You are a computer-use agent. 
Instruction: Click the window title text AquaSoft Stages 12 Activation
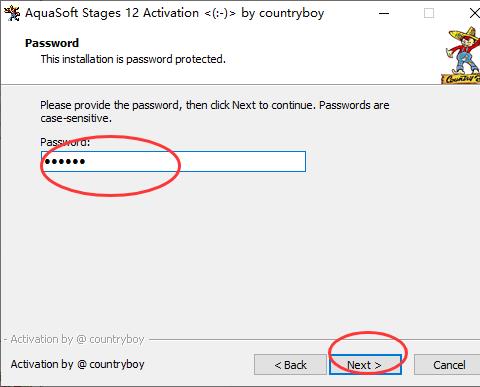point(112,13)
